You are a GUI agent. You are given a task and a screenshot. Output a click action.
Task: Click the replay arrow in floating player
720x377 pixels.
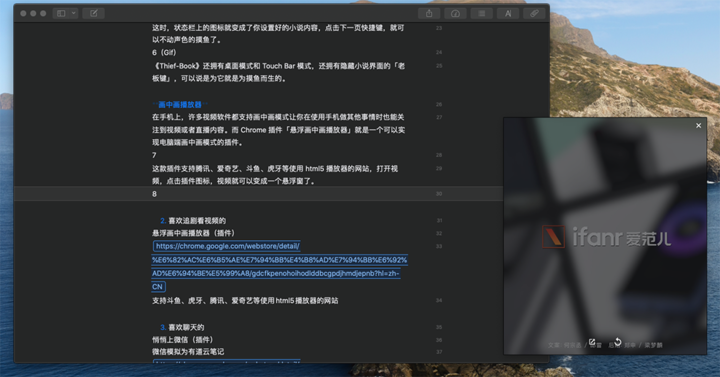618,342
